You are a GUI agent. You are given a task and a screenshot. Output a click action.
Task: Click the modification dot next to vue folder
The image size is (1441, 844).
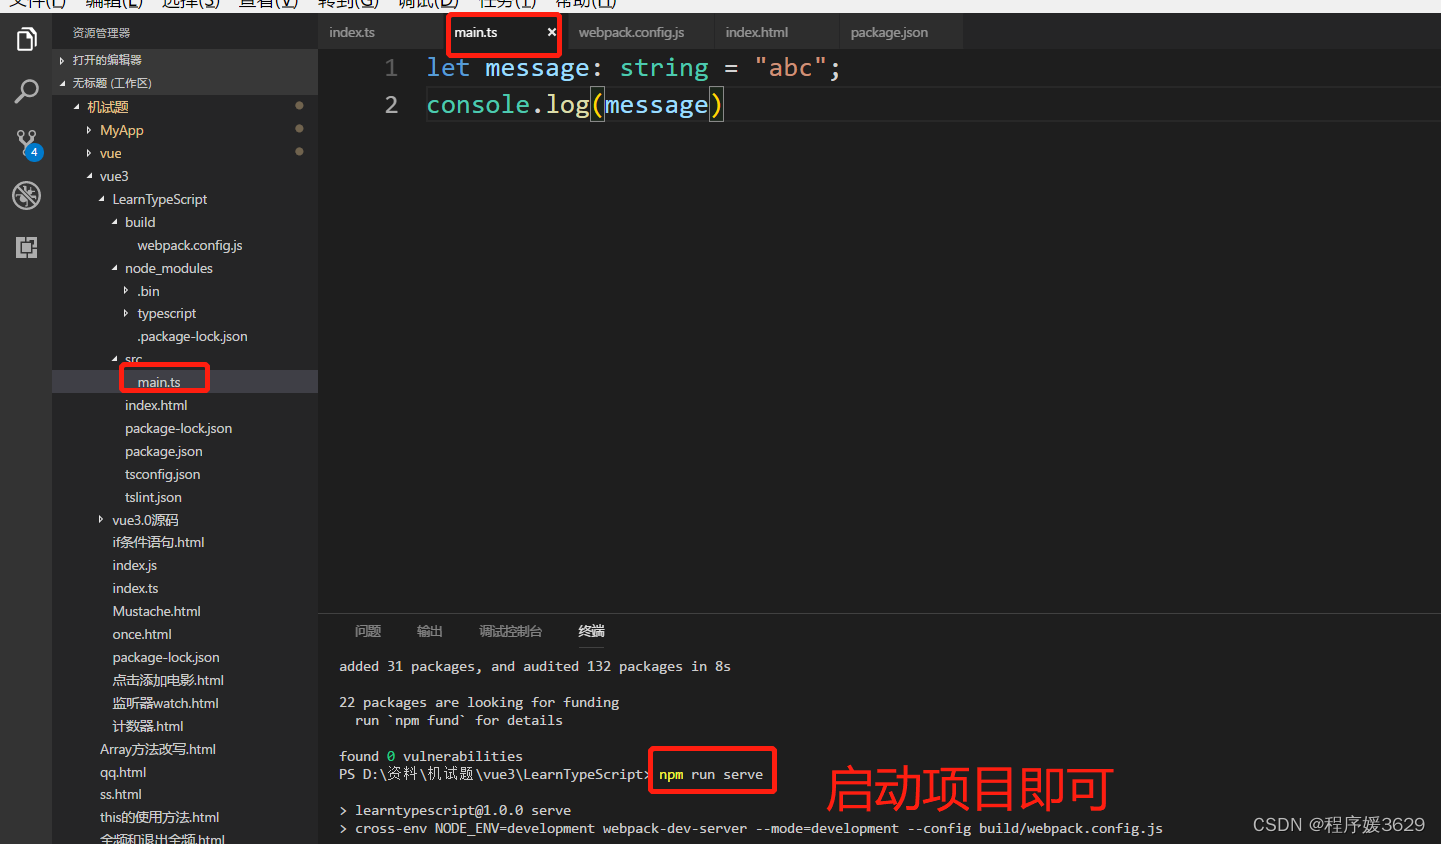click(299, 152)
